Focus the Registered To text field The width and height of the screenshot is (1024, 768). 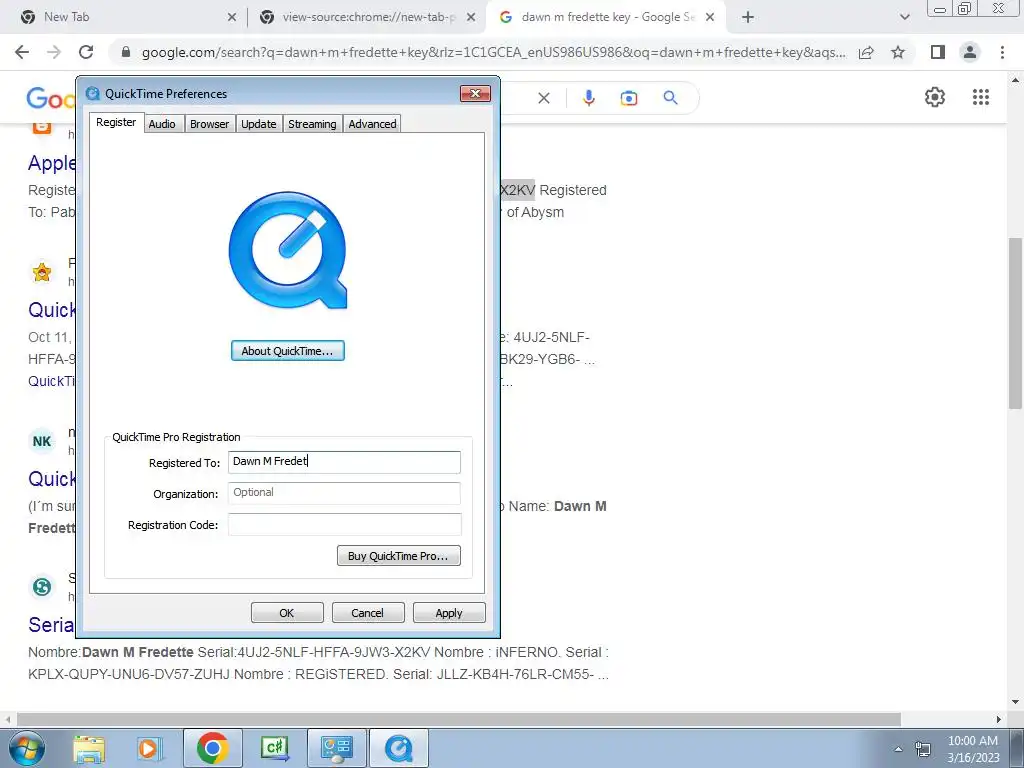click(344, 462)
